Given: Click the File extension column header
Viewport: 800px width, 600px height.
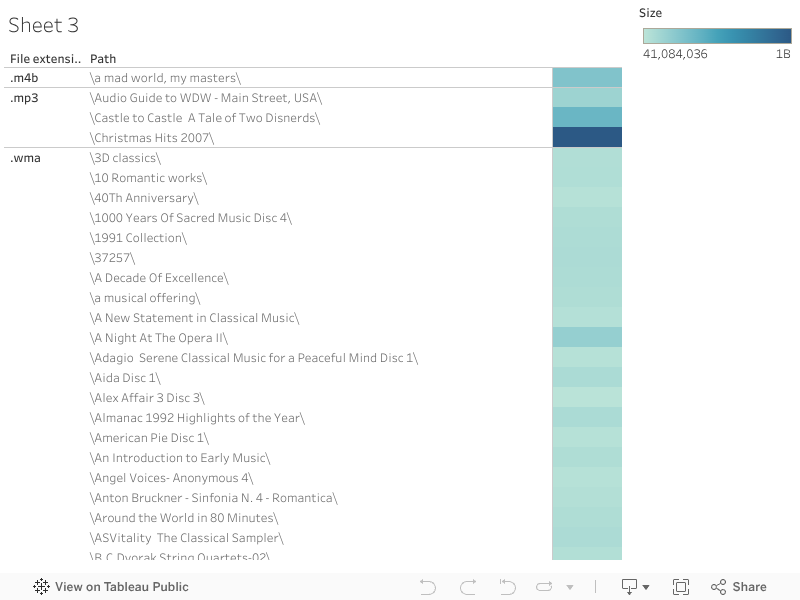Looking at the screenshot, I should 45,59.
